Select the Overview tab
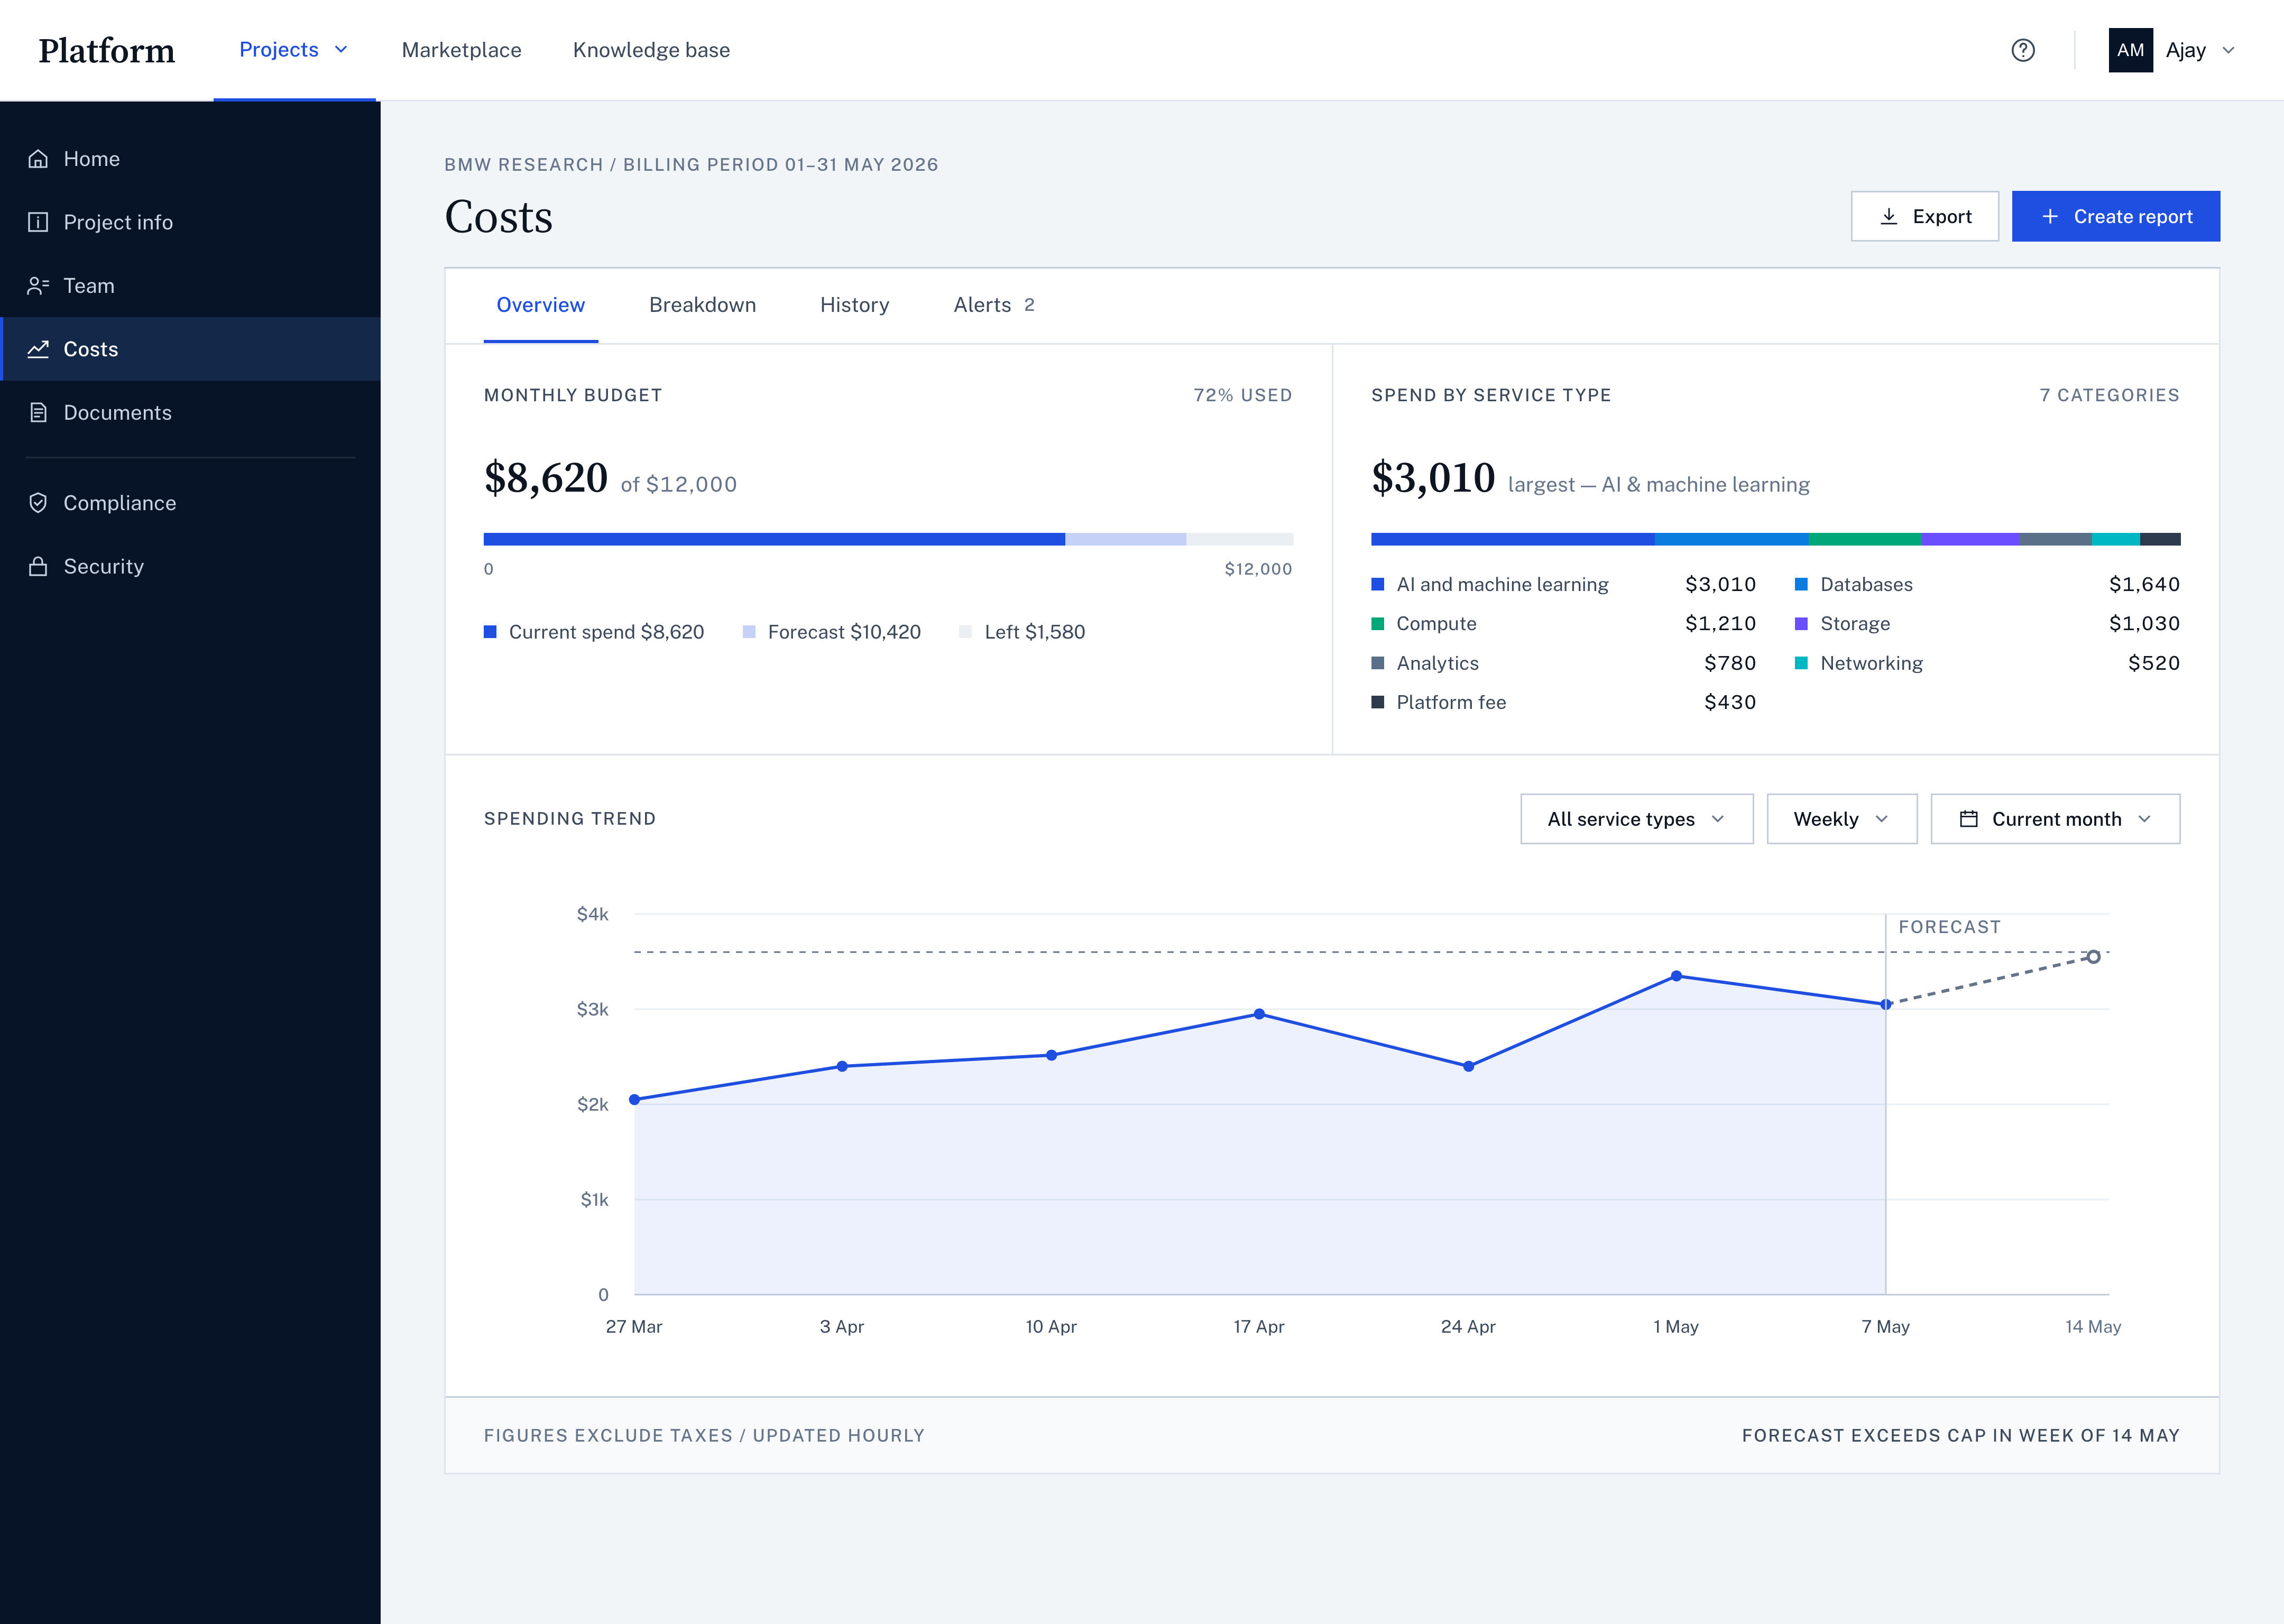 click(541, 305)
